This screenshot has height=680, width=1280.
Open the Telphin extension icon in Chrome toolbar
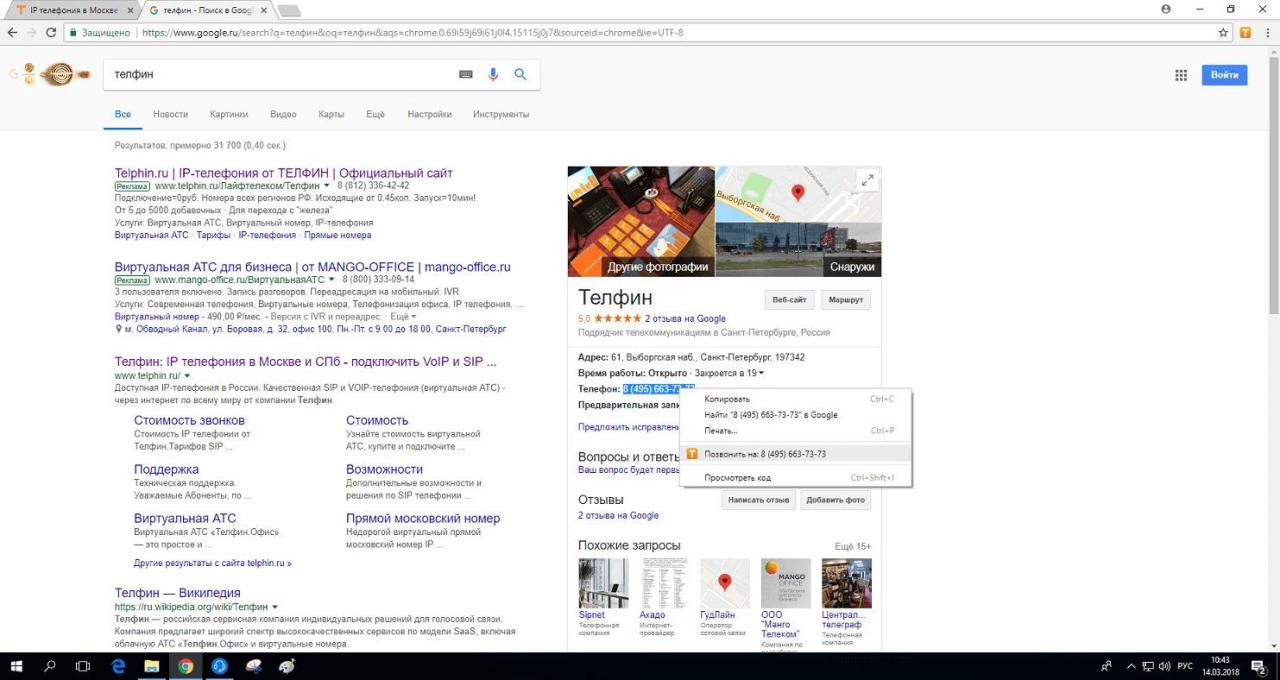(x=1246, y=33)
